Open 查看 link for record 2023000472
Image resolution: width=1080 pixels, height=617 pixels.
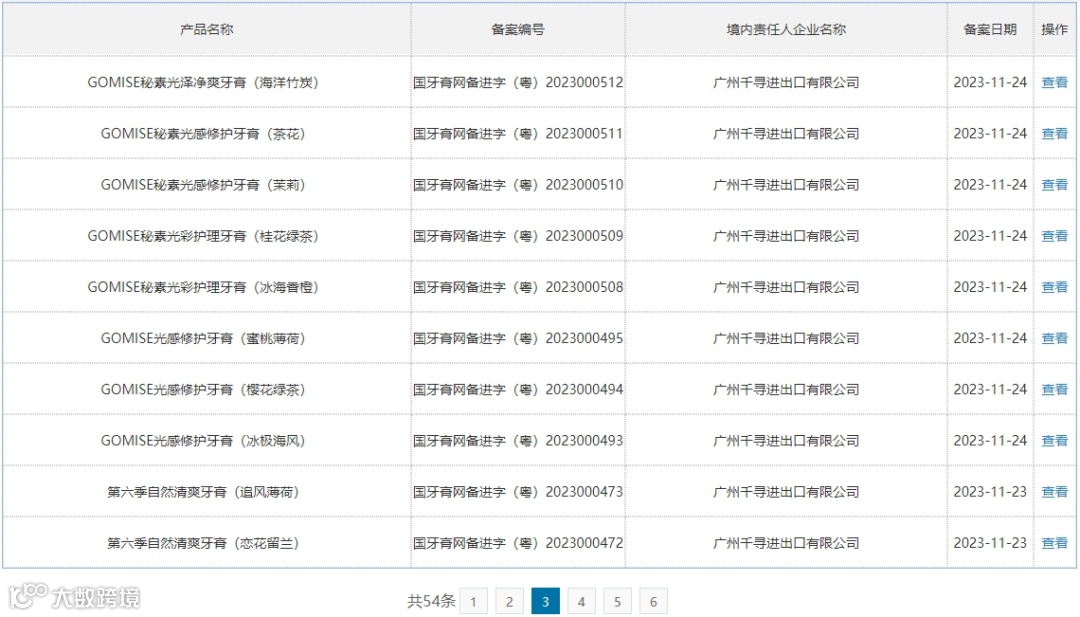point(1054,543)
